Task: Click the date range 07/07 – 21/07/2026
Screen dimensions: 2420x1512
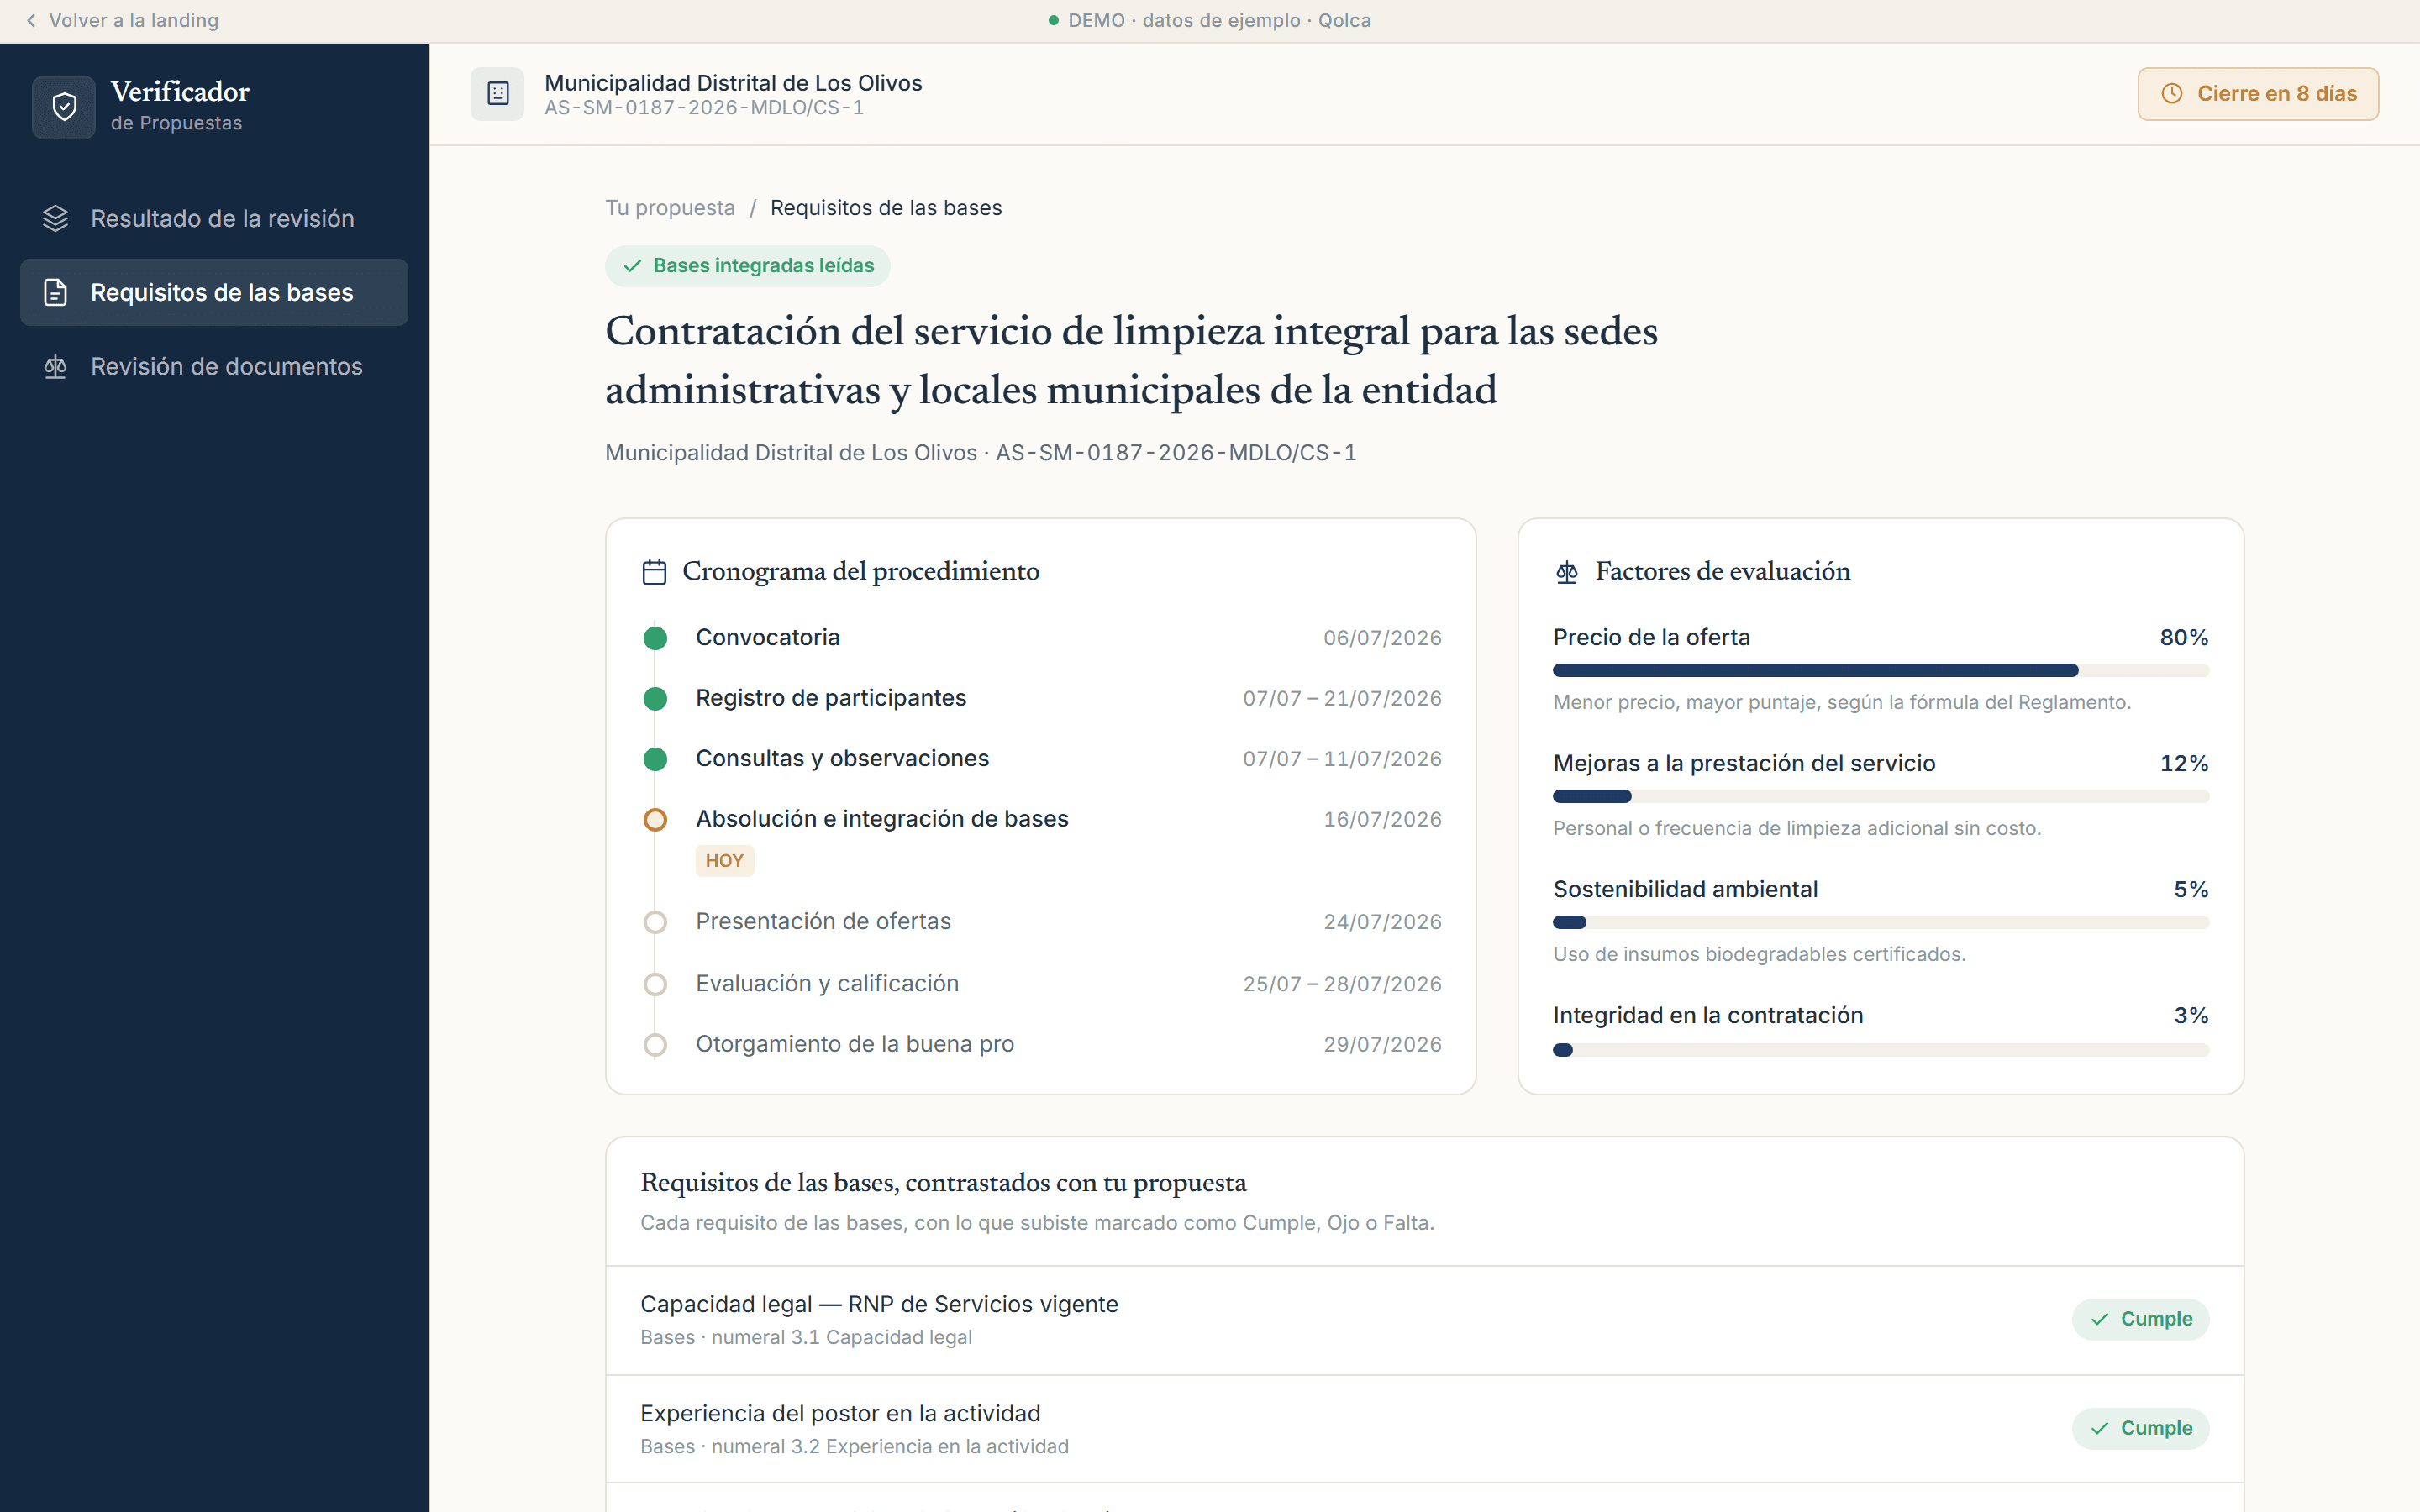Action: (x=1342, y=699)
